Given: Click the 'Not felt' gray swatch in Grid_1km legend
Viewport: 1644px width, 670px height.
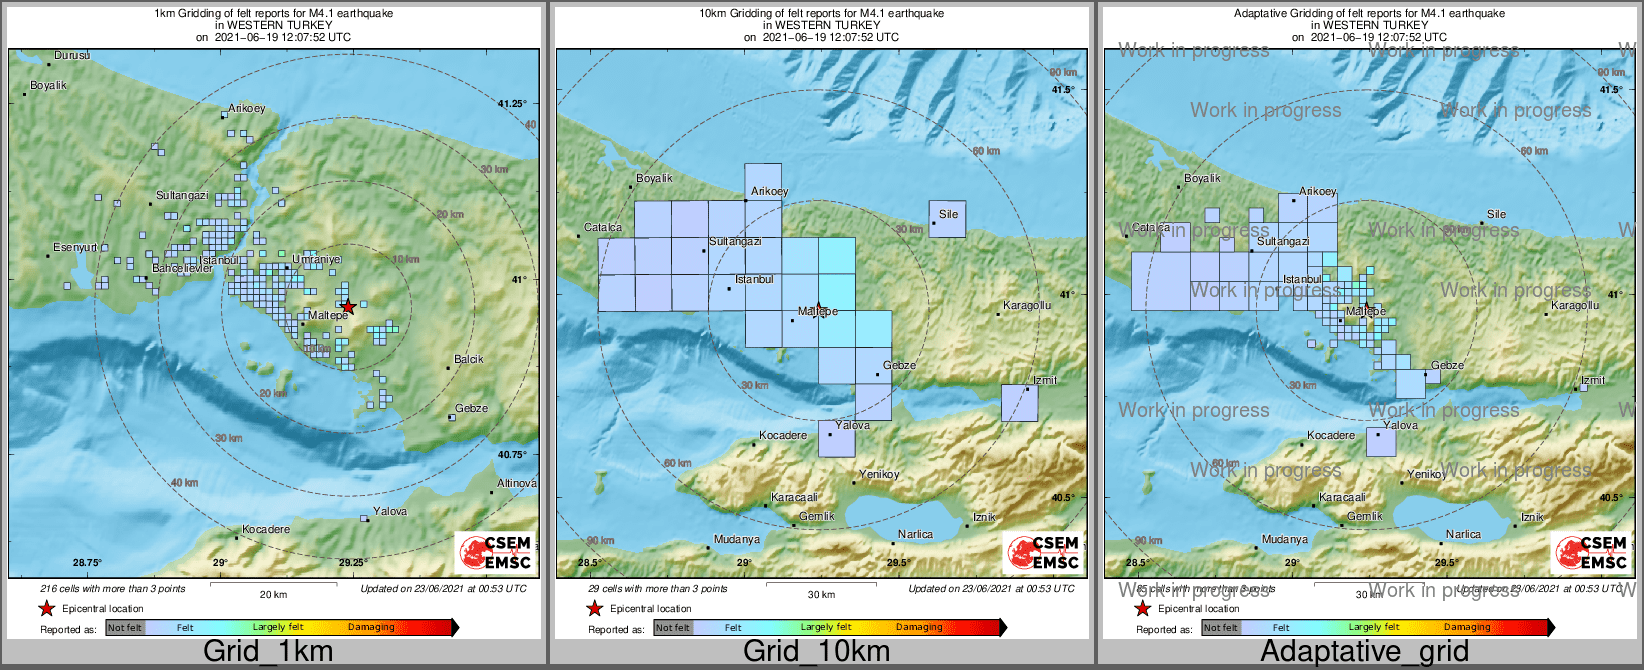Looking at the screenshot, I should point(125,627).
